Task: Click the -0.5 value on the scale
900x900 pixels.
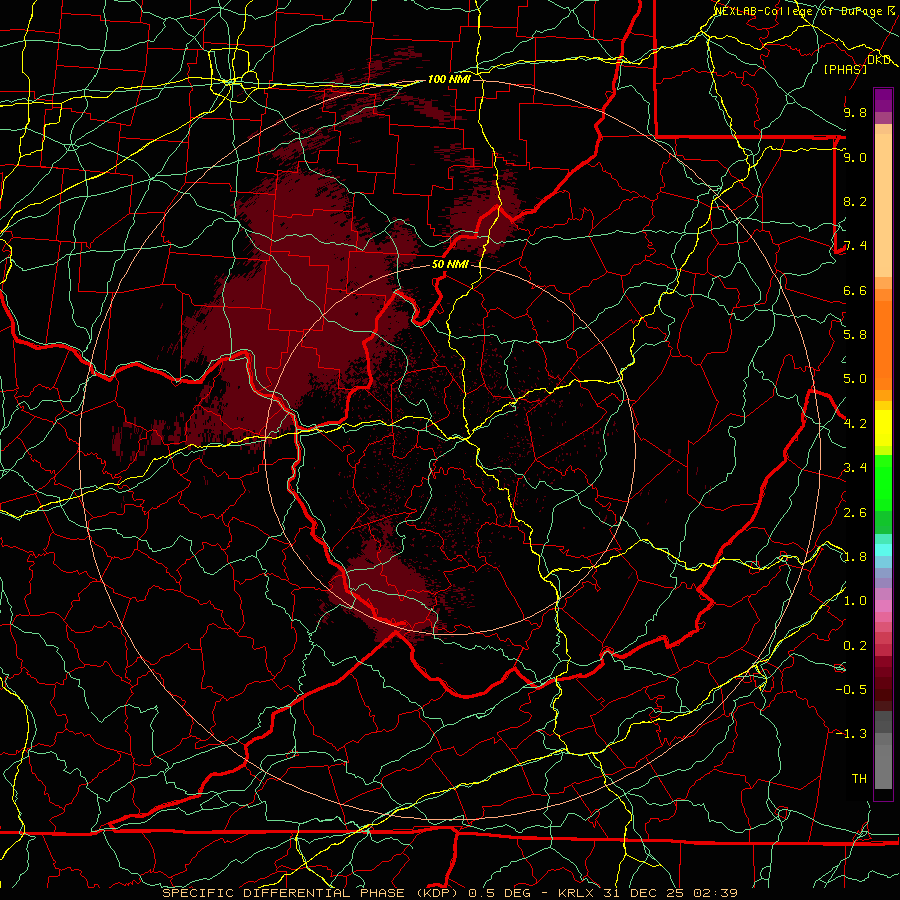Action: [851, 690]
